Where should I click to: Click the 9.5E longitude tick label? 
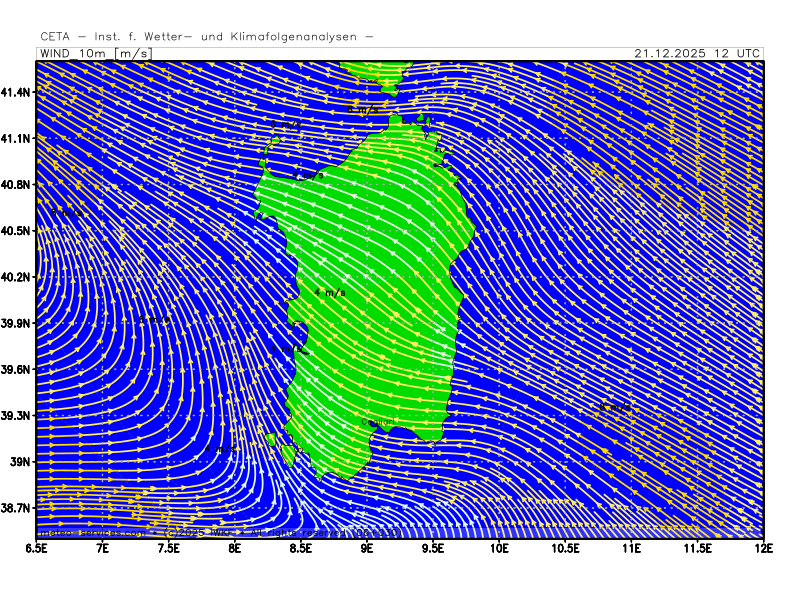433,548
